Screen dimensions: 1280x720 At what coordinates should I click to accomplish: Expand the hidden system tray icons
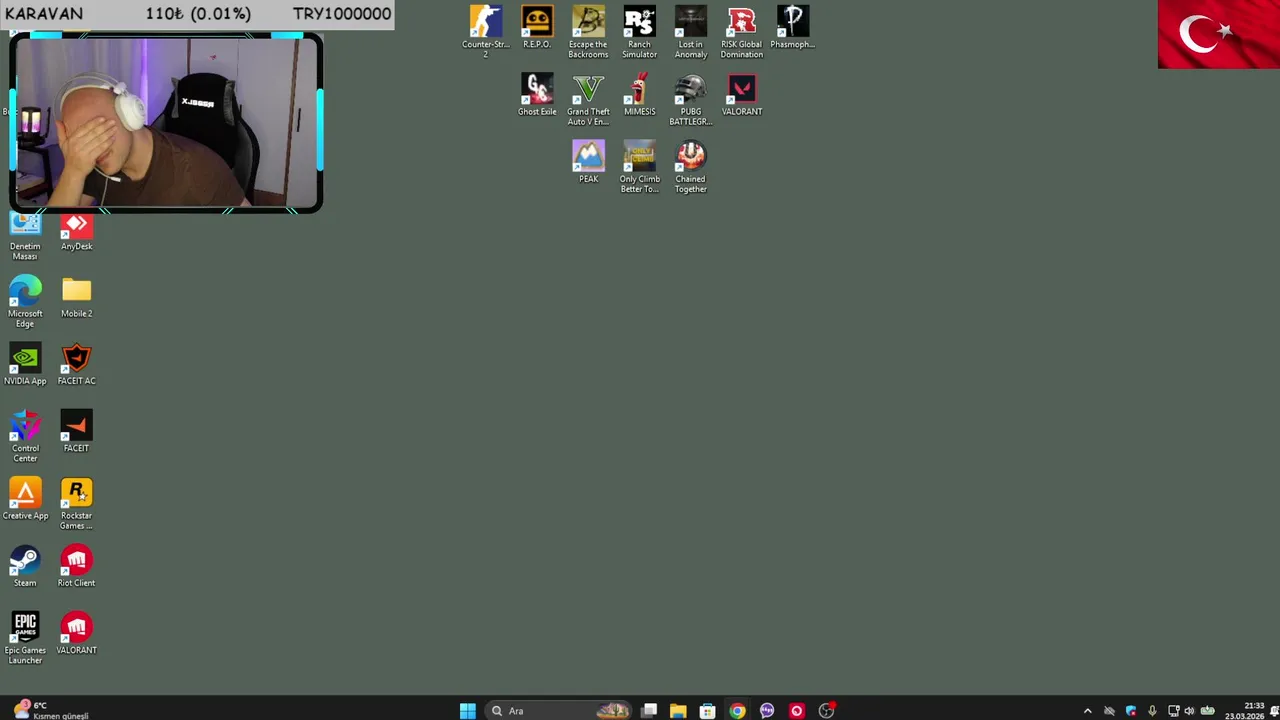[1088, 711]
